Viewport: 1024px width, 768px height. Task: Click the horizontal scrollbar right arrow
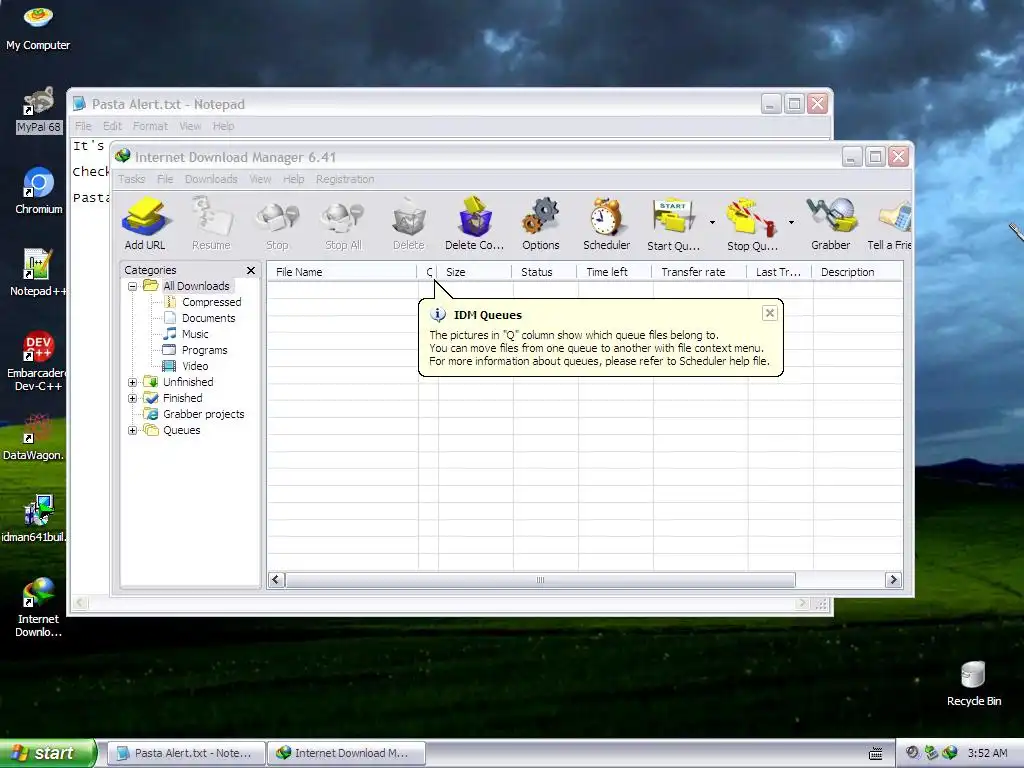click(893, 580)
